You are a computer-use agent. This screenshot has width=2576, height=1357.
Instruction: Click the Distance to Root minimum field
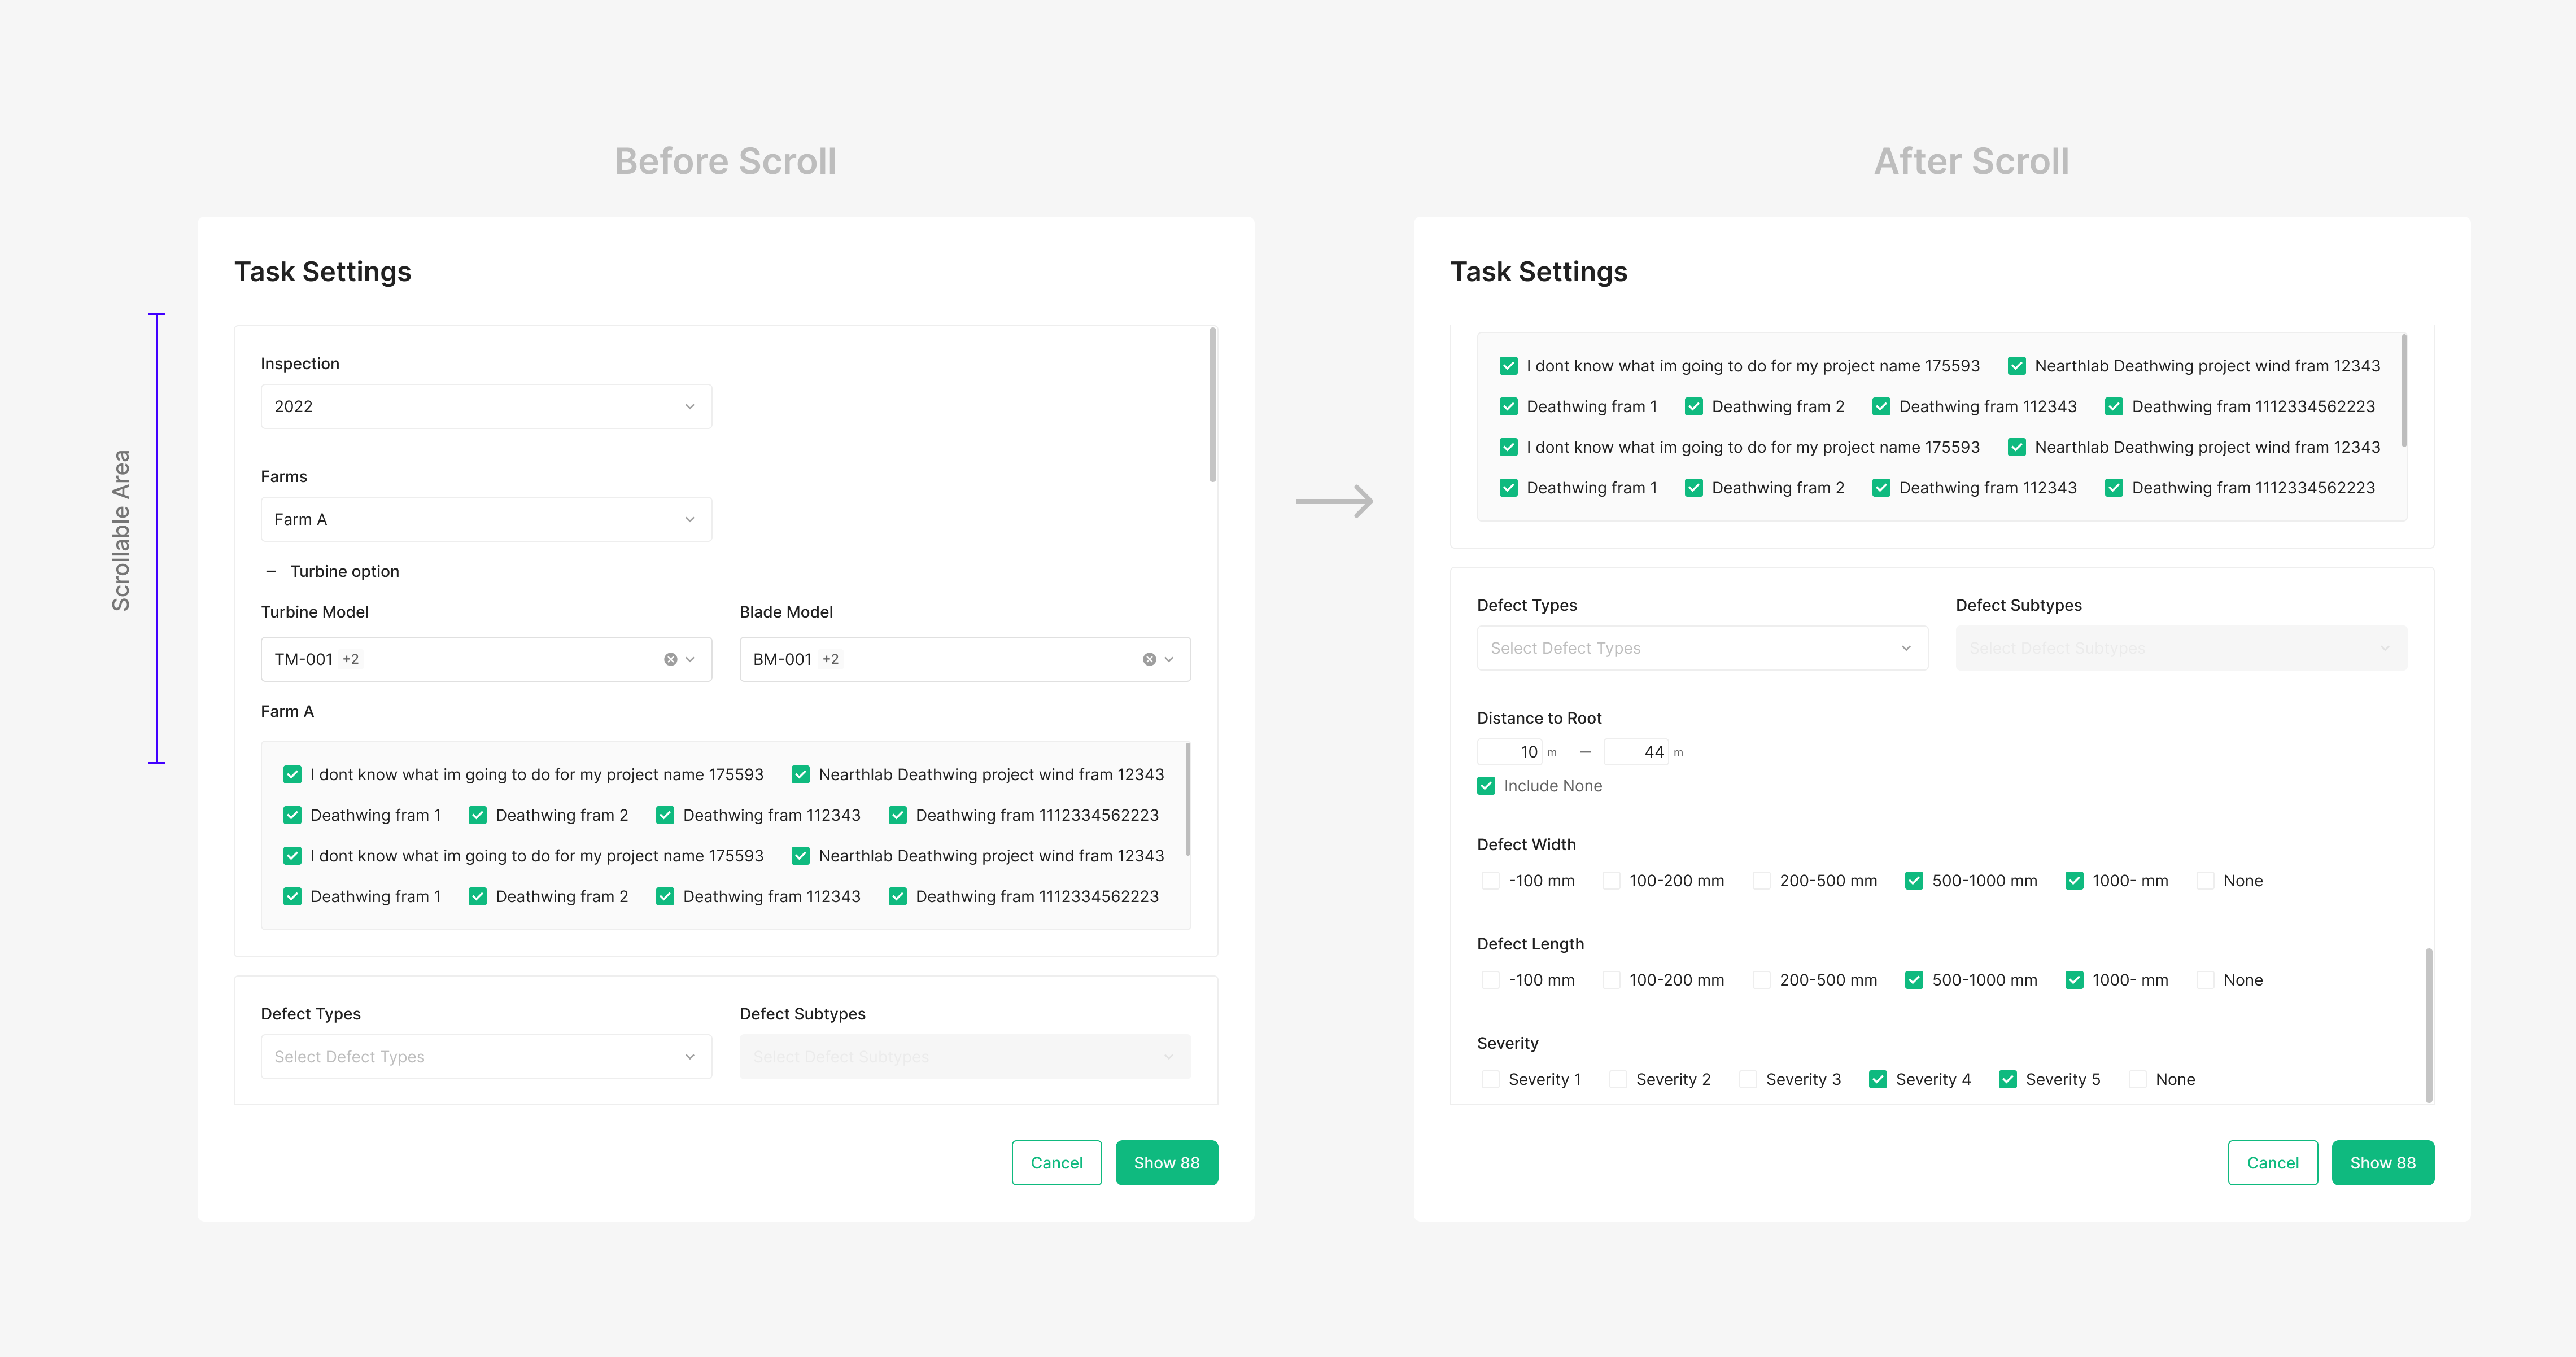coord(1510,752)
